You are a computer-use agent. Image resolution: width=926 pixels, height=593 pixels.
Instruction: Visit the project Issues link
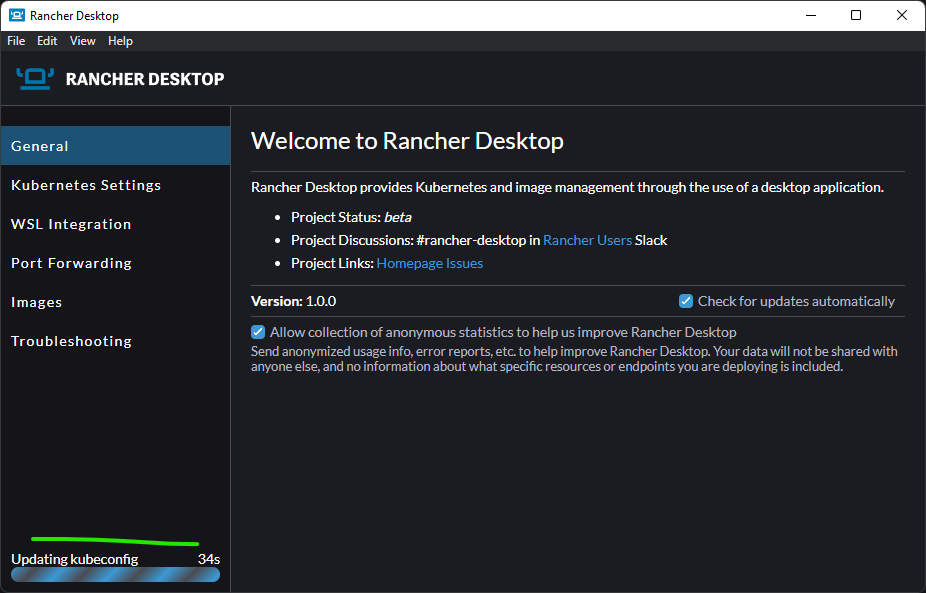coord(463,263)
